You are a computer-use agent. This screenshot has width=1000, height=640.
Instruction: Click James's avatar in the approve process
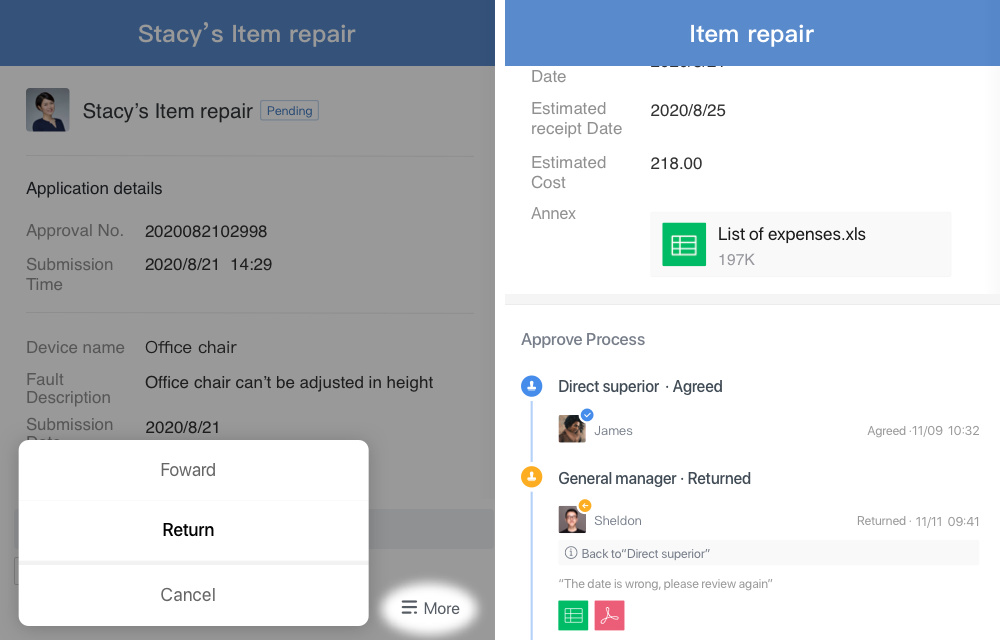pos(572,429)
